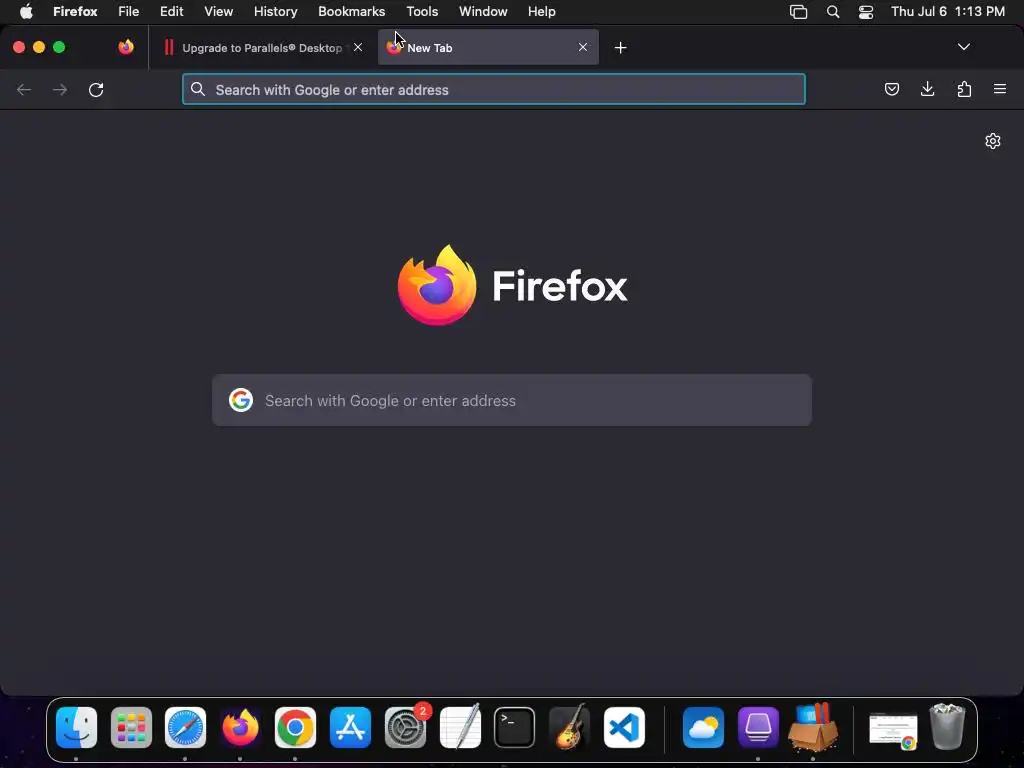Launch Safari from the Dock

tap(185, 728)
